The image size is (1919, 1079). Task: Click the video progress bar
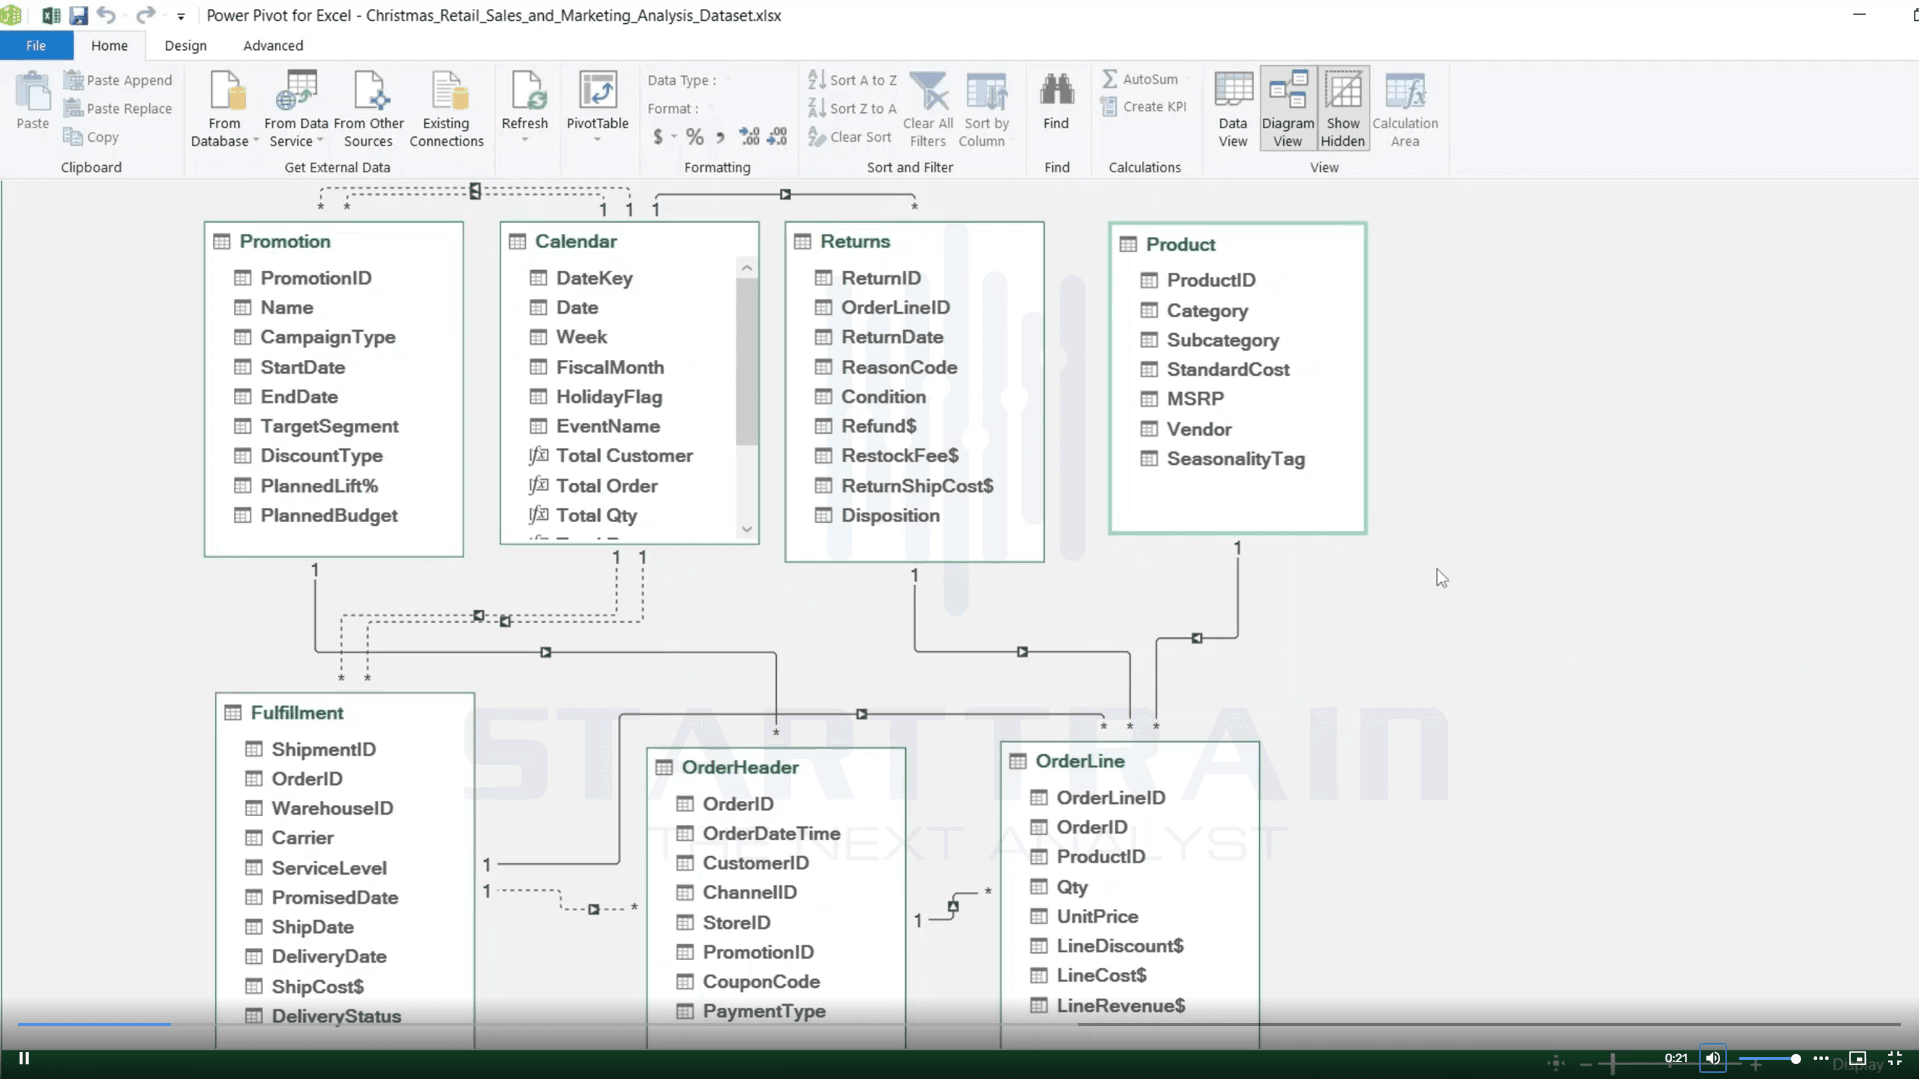click(x=958, y=1025)
